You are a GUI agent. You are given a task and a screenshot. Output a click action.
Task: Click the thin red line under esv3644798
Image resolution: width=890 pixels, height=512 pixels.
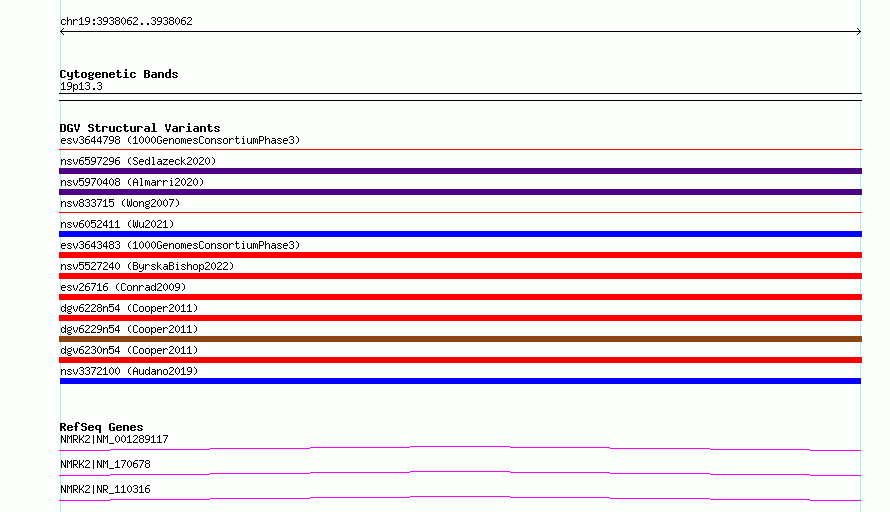(460, 149)
